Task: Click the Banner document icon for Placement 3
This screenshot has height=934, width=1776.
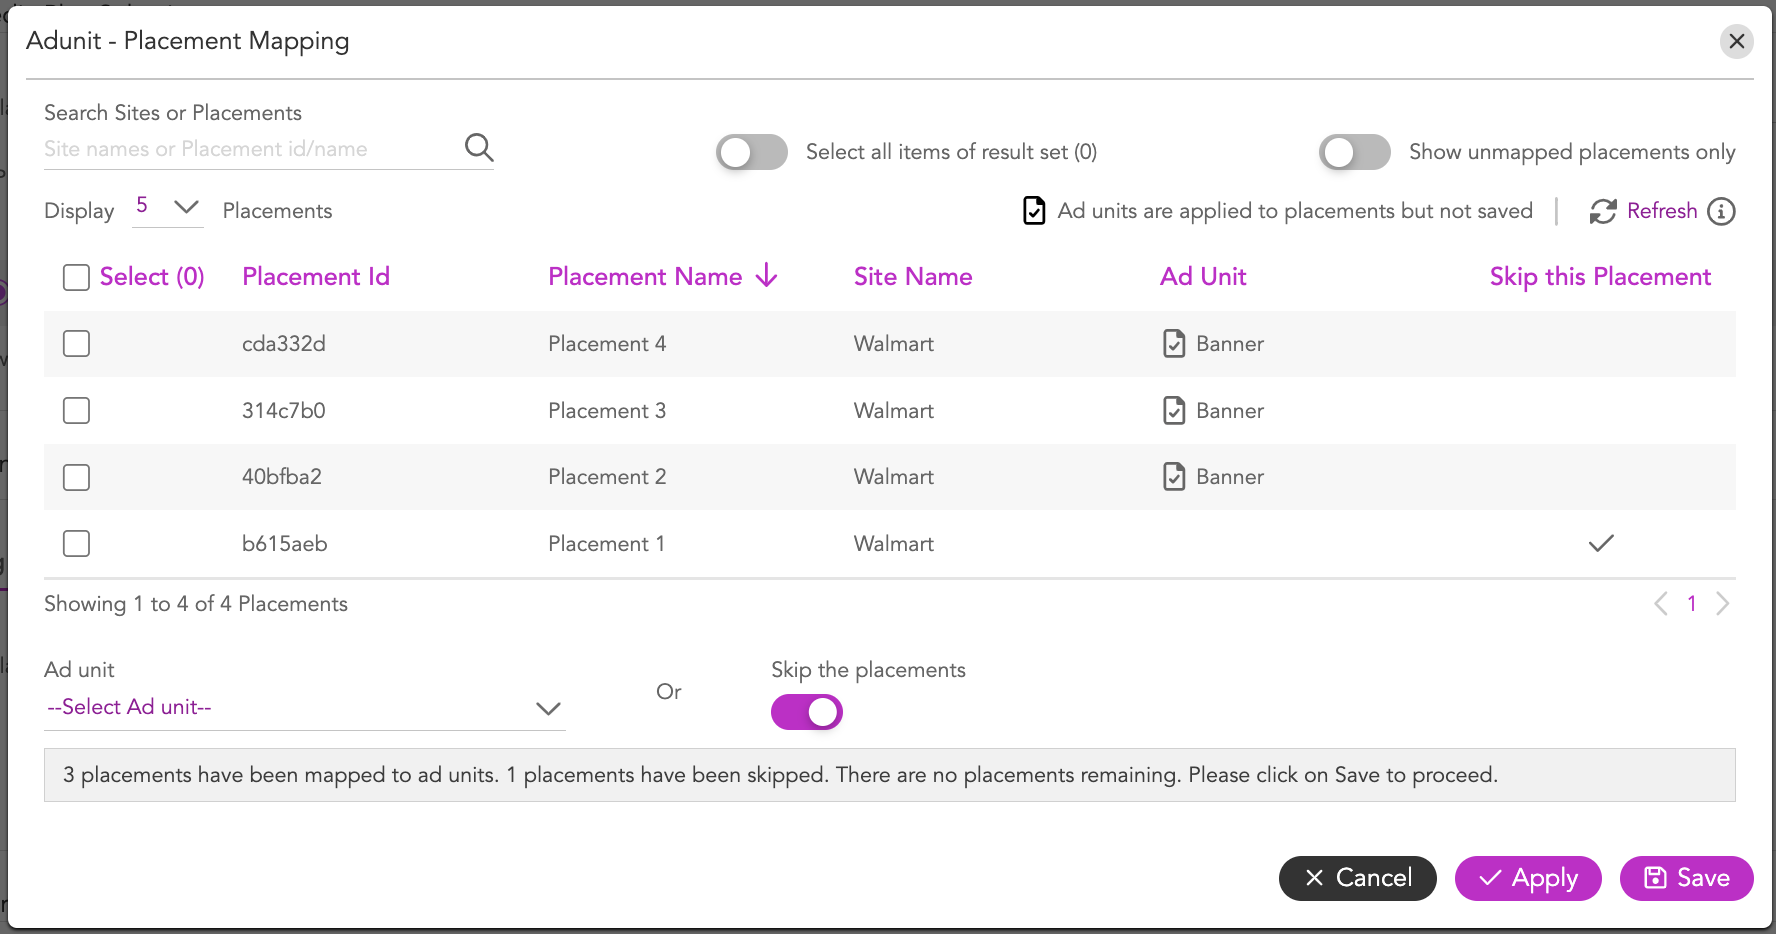Action: click(x=1174, y=410)
